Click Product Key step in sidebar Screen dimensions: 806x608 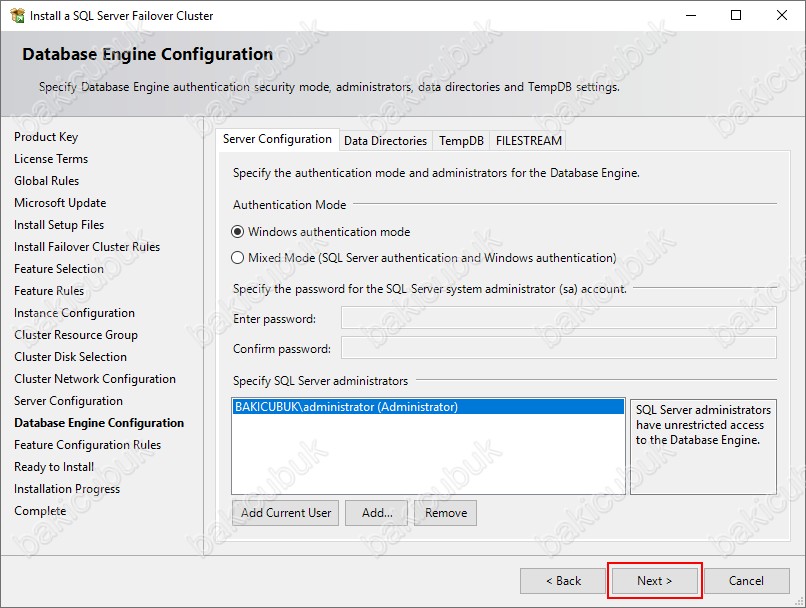(x=46, y=137)
